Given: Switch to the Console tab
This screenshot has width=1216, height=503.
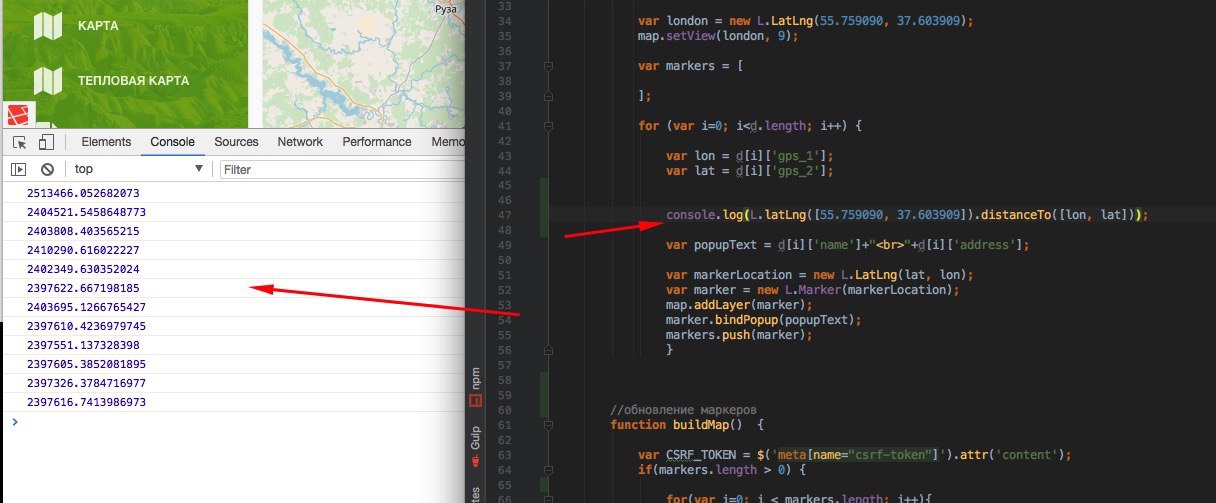Looking at the screenshot, I should (172, 142).
